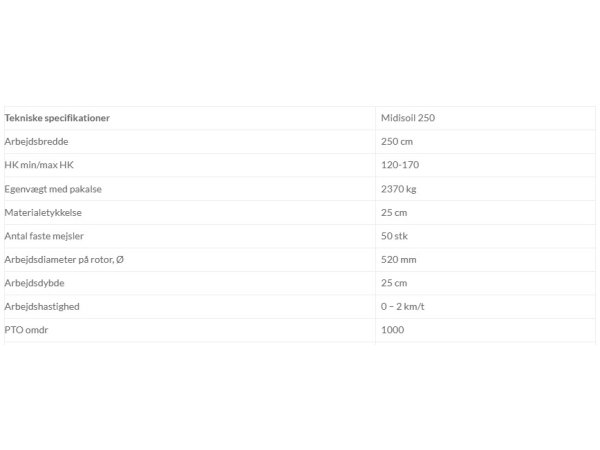The width and height of the screenshot is (600, 450).
Task: Click the Arbejdsdybde row label
Action: pos(34,283)
